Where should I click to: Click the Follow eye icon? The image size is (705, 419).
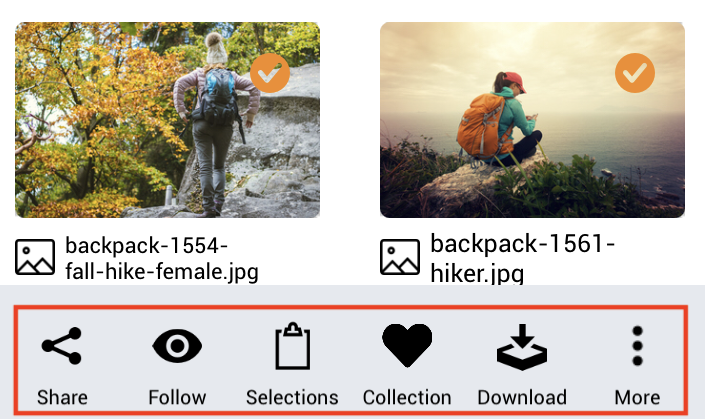coord(177,345)
